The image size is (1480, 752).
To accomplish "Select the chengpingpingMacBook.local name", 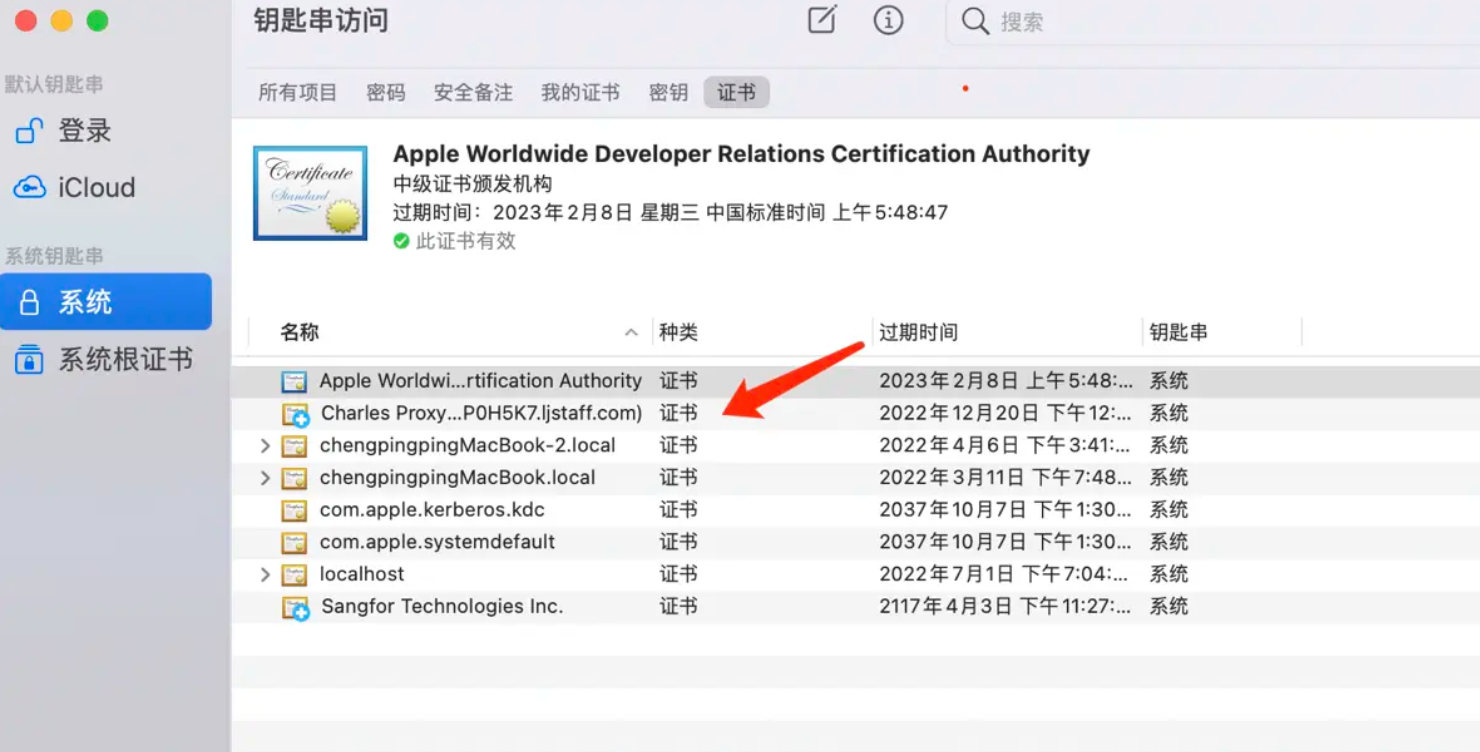I will coord(457,477).
